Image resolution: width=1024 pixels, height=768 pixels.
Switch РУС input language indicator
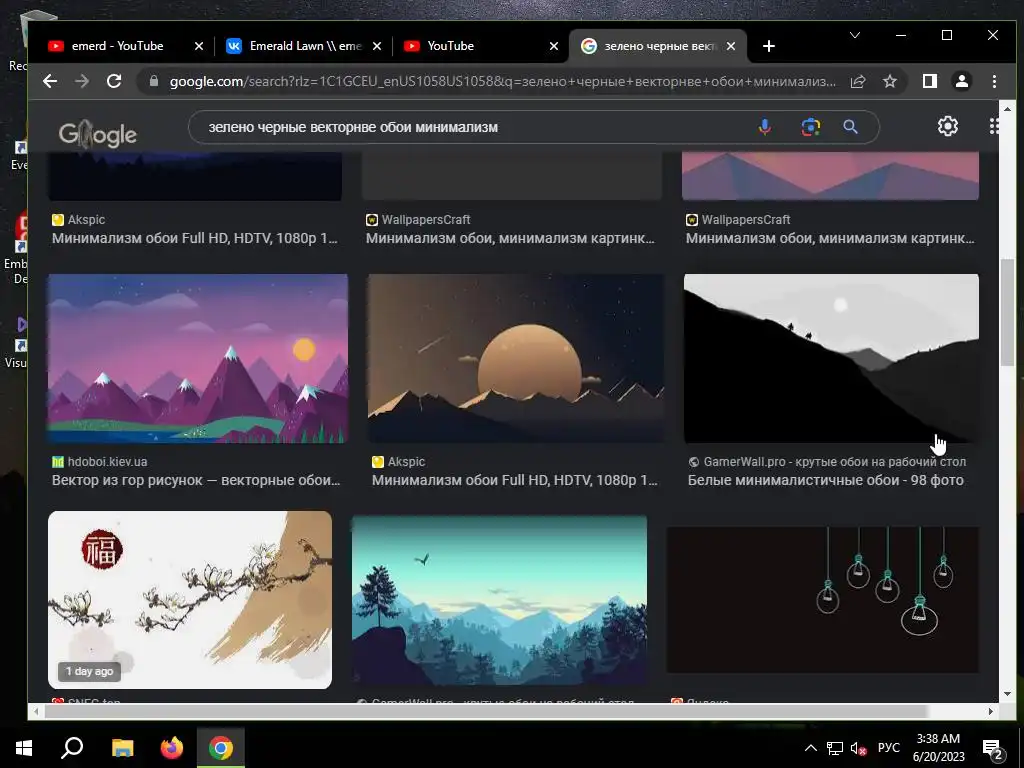pos(888,748)
